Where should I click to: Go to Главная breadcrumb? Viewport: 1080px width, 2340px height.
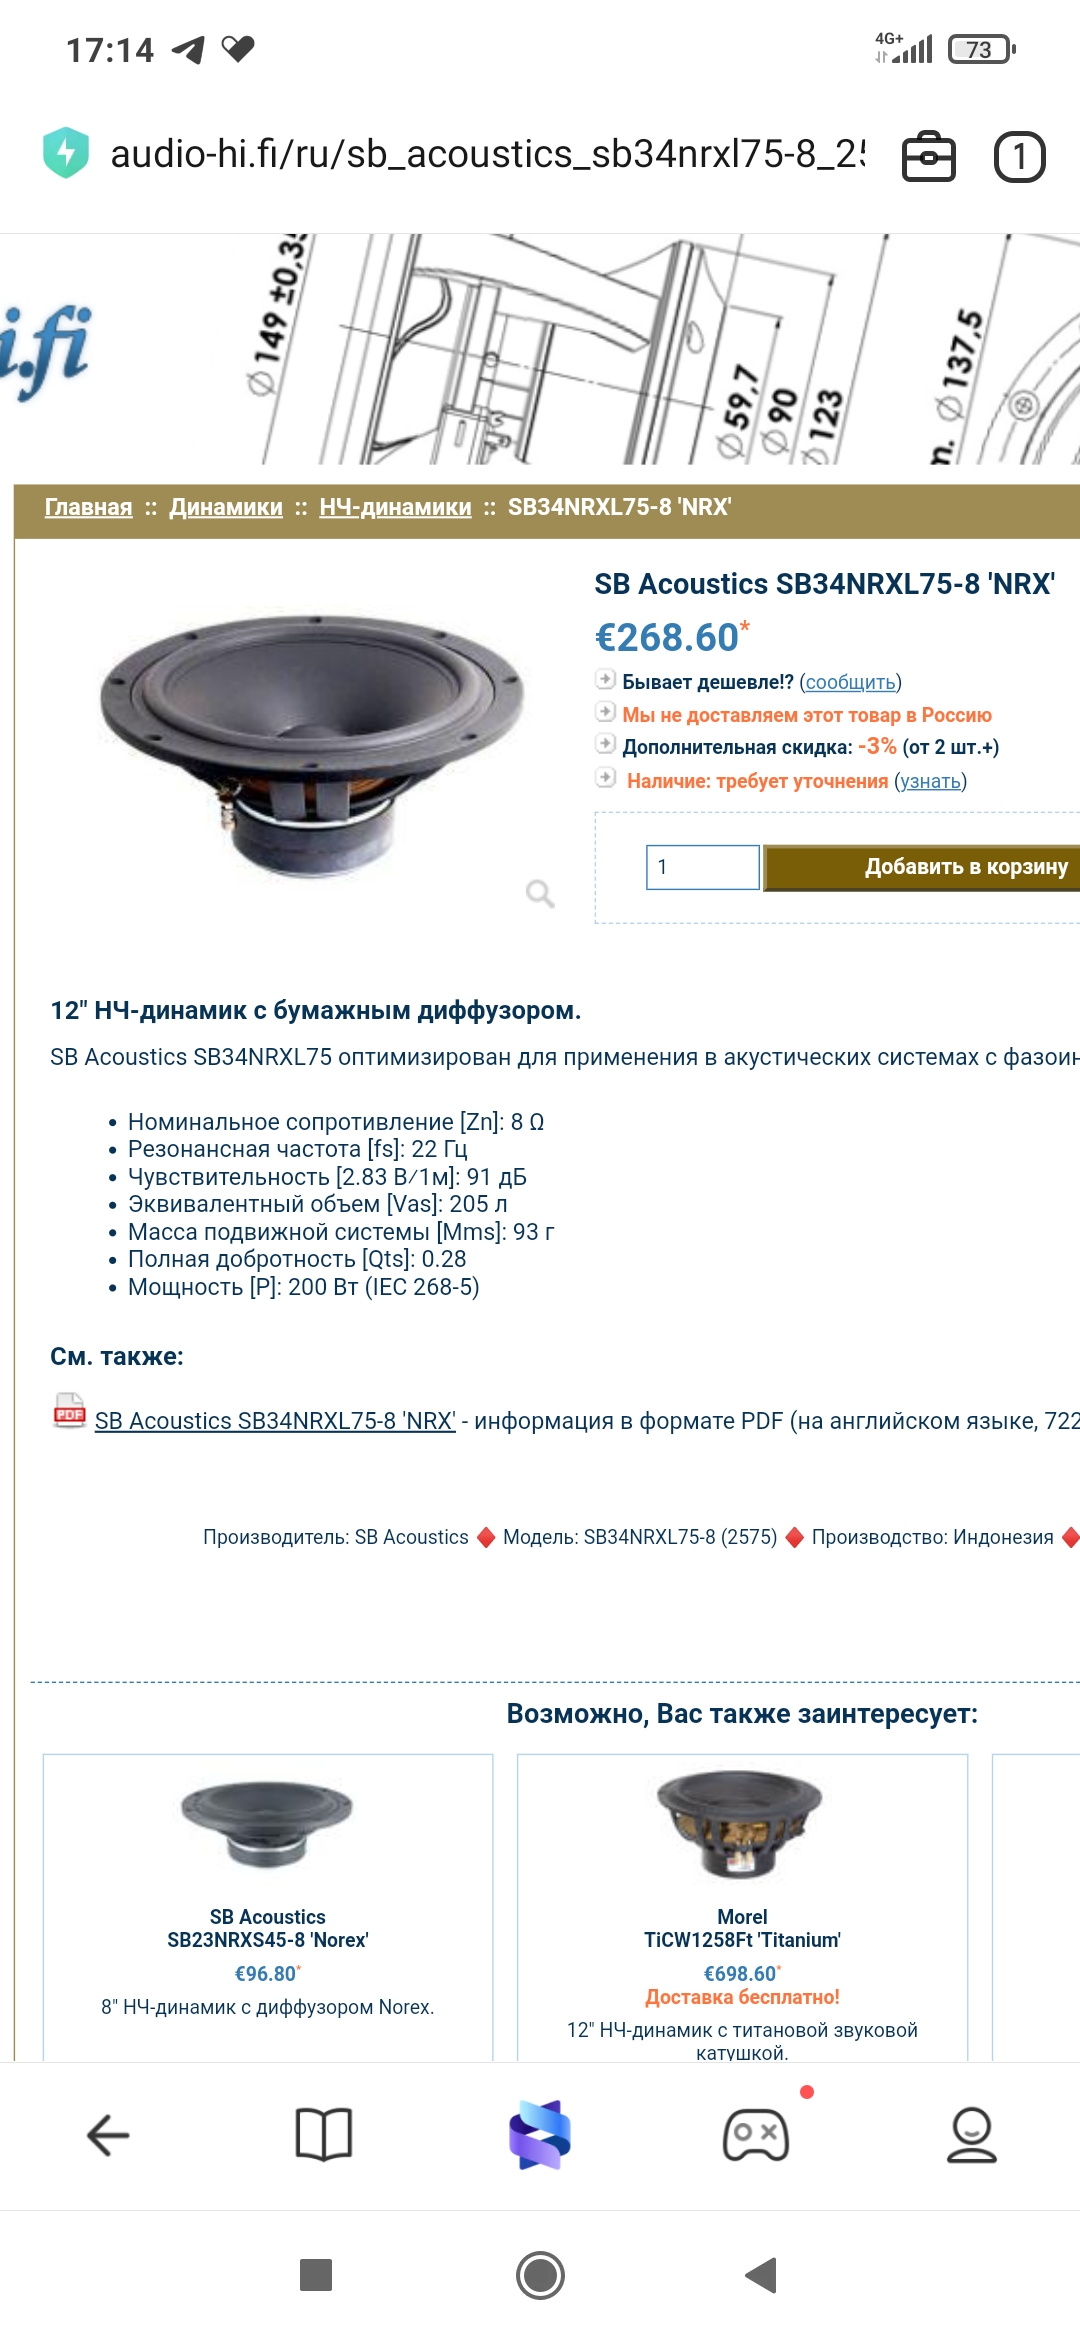point(88,507)
